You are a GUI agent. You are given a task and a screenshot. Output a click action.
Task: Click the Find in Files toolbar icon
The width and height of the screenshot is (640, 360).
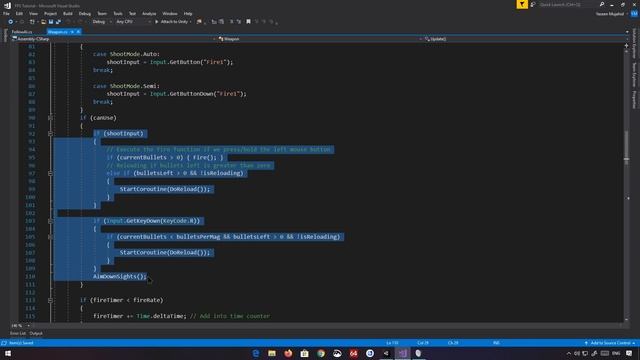pos(199,22)
